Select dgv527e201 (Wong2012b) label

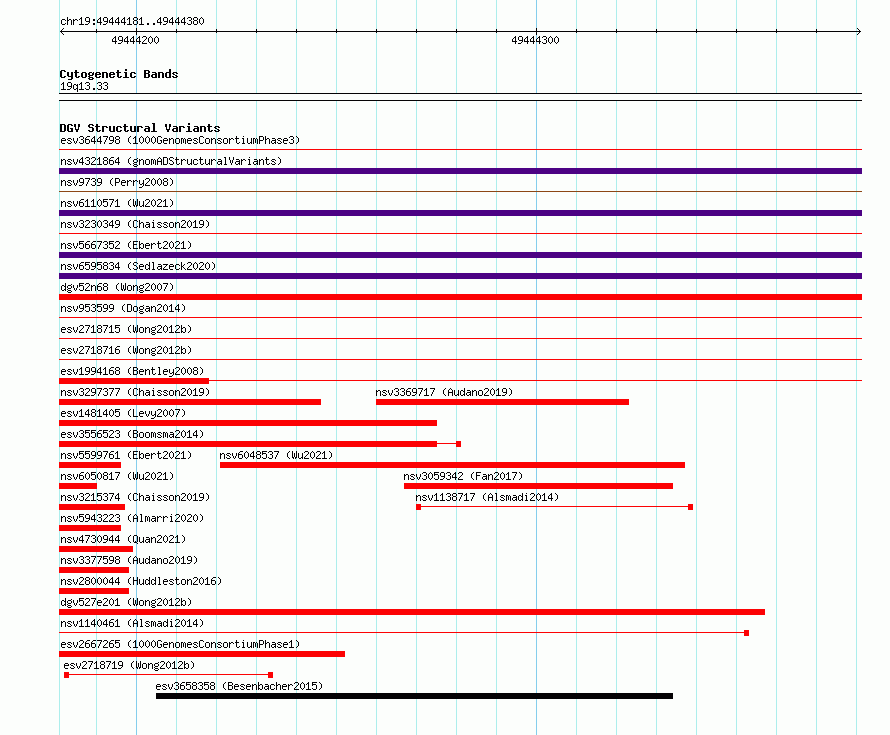[x=126, y=602]
